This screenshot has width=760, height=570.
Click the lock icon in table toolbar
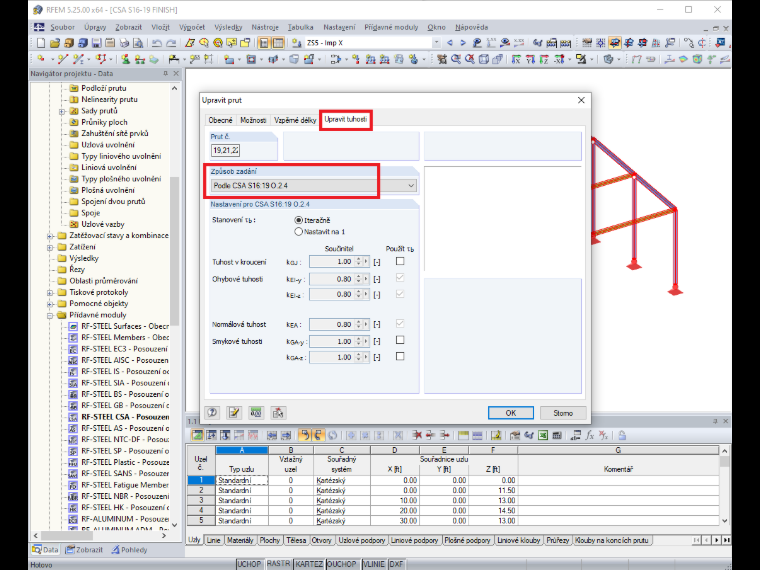click(x=622, y=435)
